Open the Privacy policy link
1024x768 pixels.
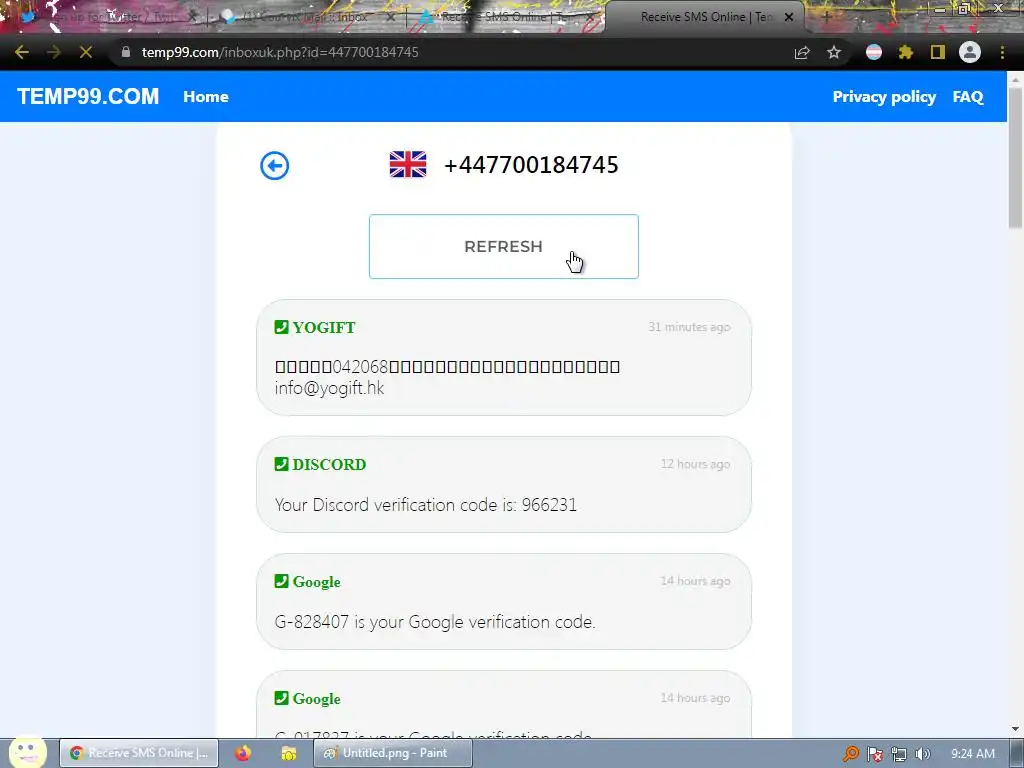884,97
